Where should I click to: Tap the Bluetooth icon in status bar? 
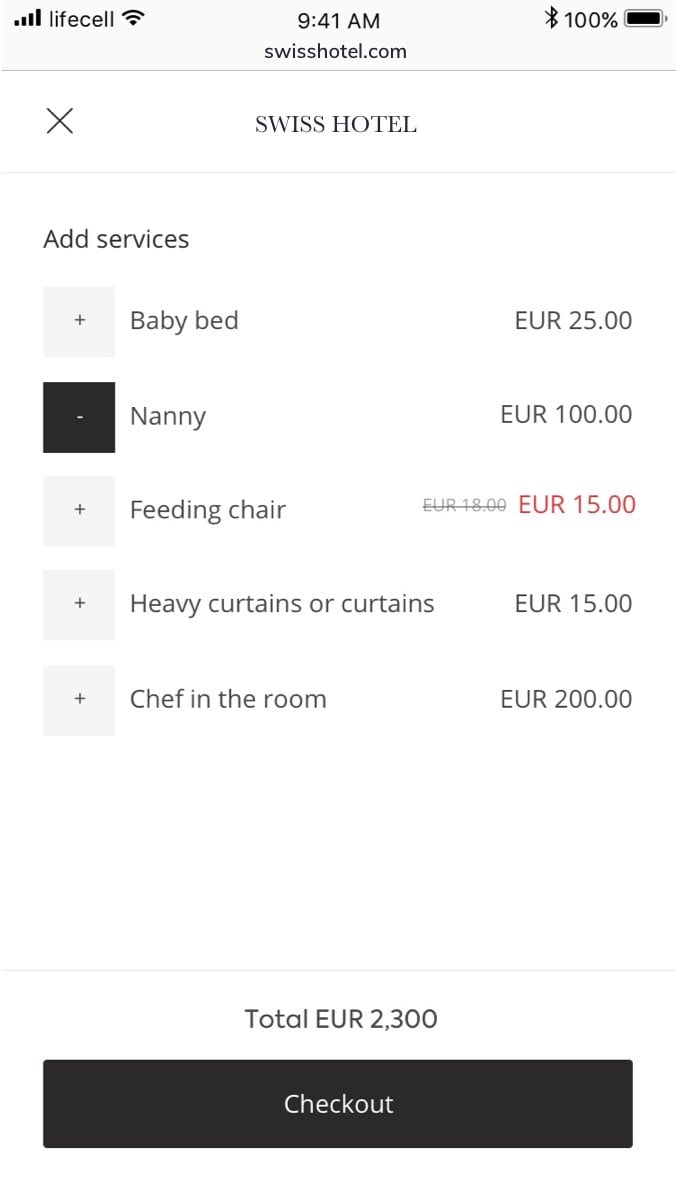[x=551, y=18]
